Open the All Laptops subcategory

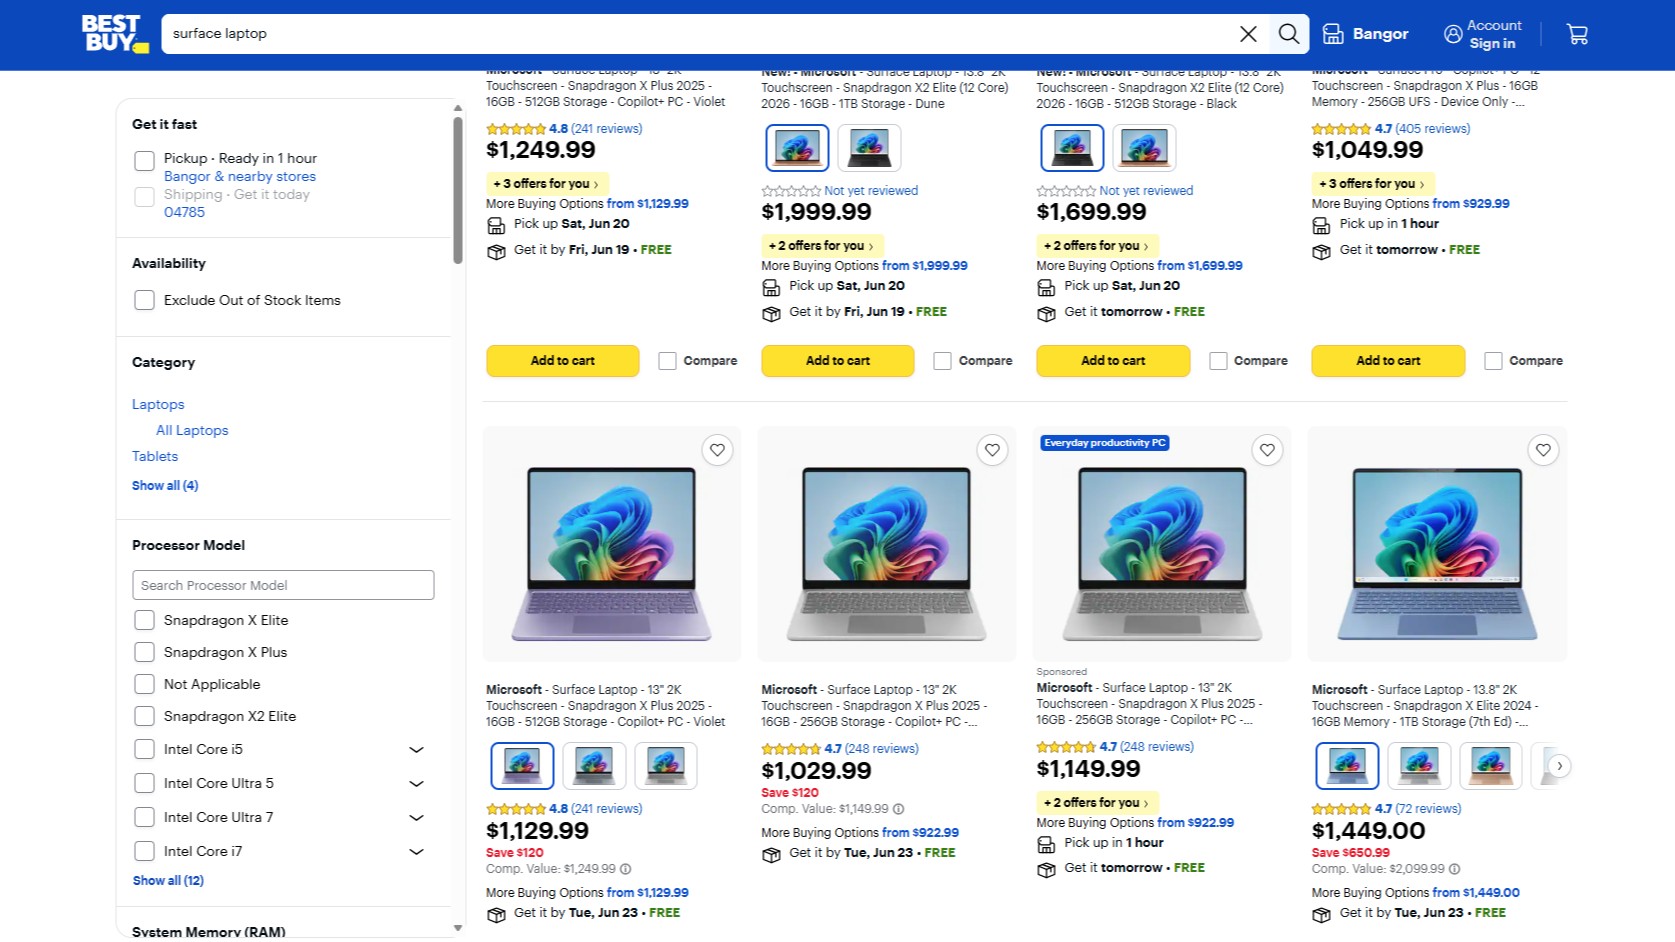click(192, 430)
